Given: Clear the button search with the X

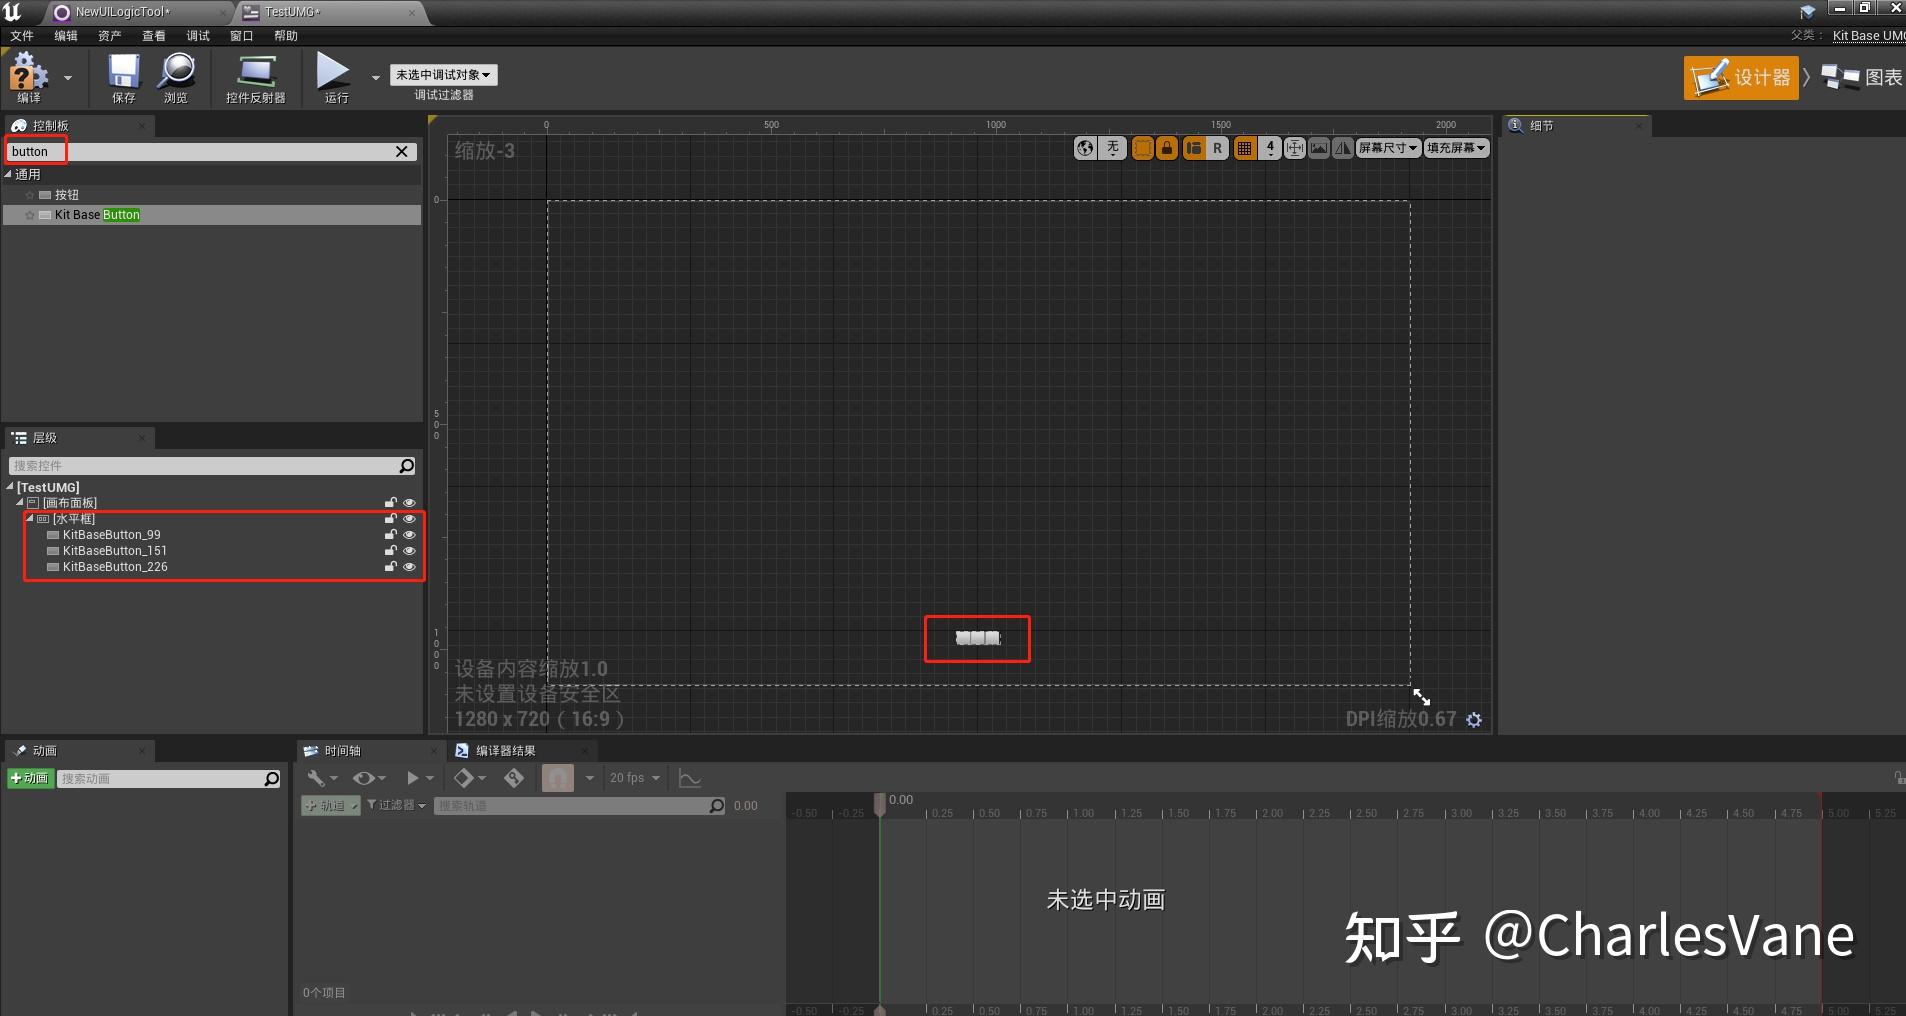Looking at the screenshot, I should tap(402, 151).
